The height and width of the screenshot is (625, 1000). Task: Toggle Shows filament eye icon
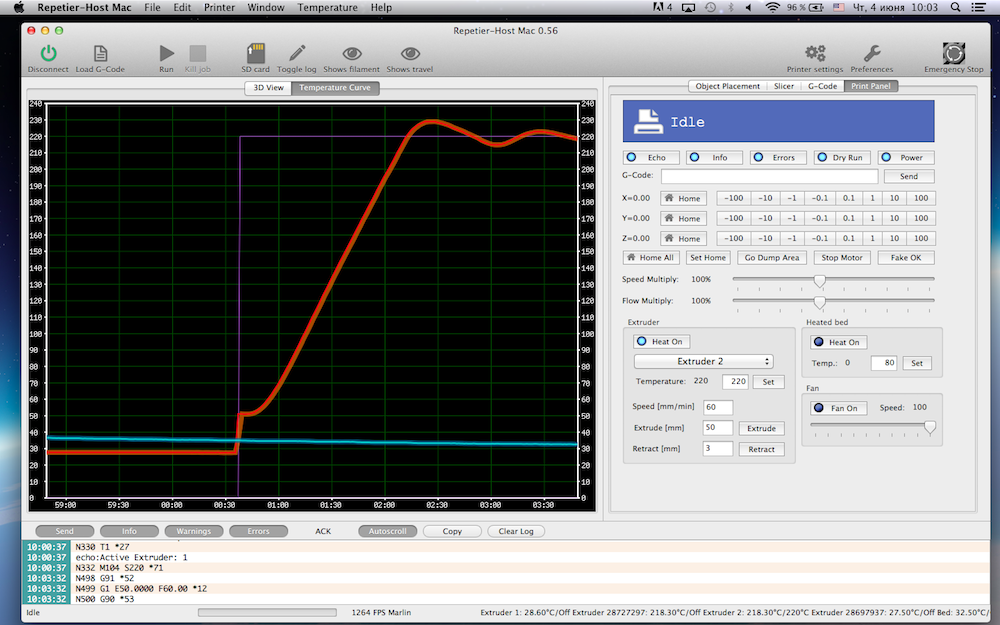click(351, 54)
